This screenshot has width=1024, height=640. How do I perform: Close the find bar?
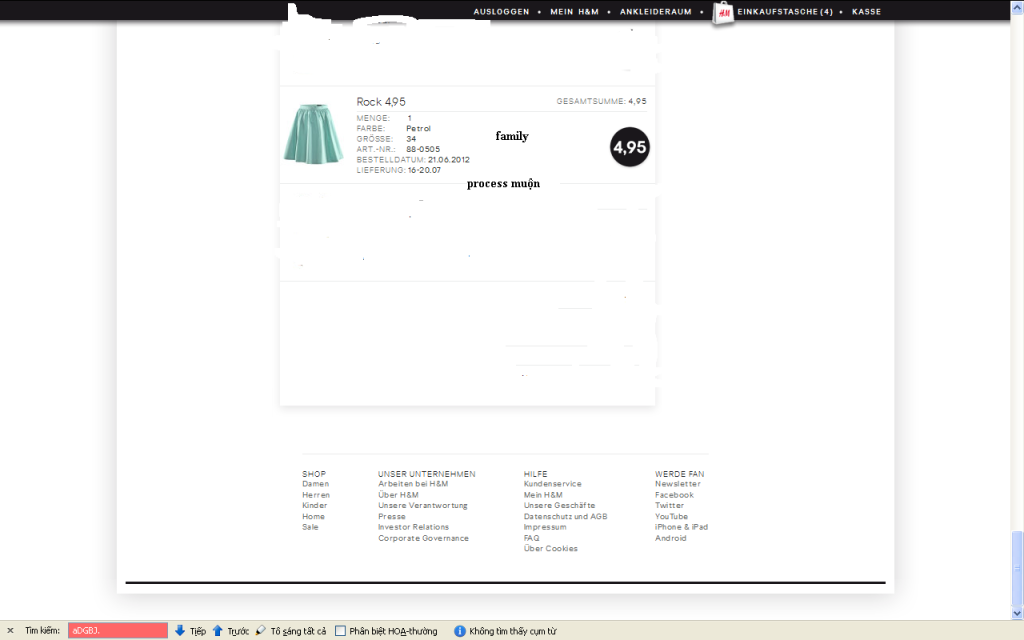(10, 631)
